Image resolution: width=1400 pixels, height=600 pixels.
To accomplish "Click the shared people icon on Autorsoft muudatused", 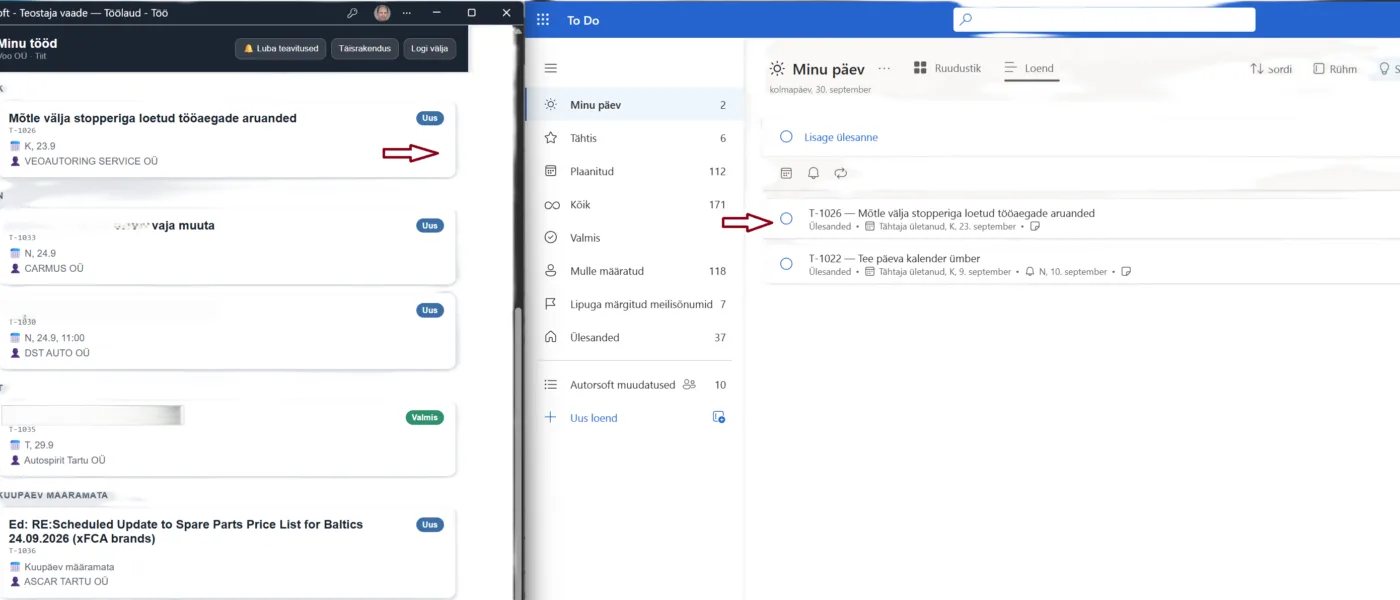I will coord(688,384).
